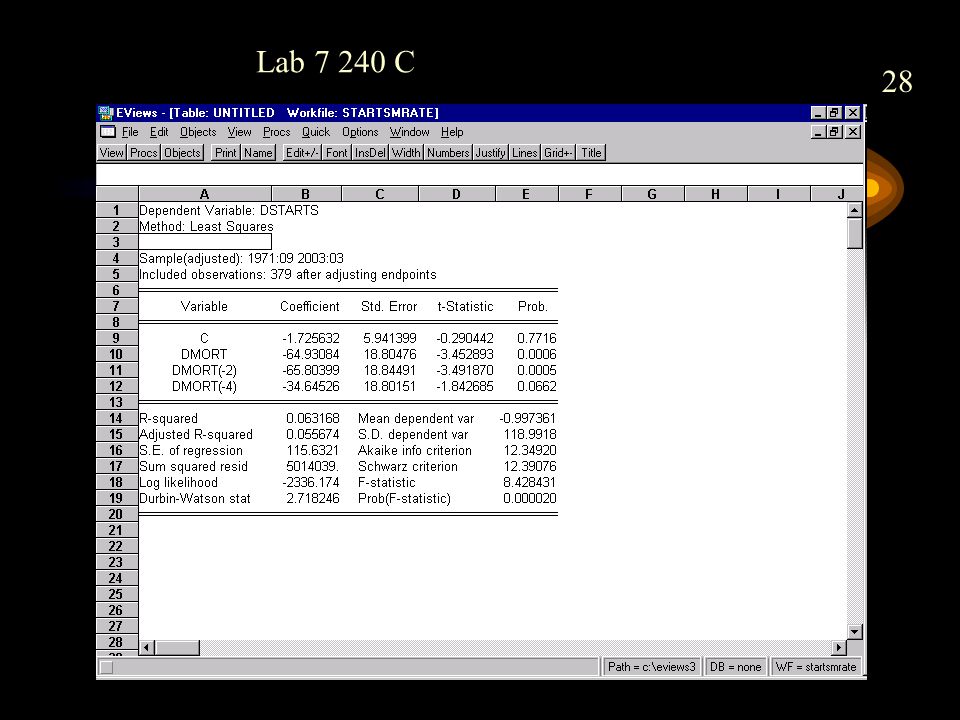
Task: Select column B header
Action: (x=306, y=194)
